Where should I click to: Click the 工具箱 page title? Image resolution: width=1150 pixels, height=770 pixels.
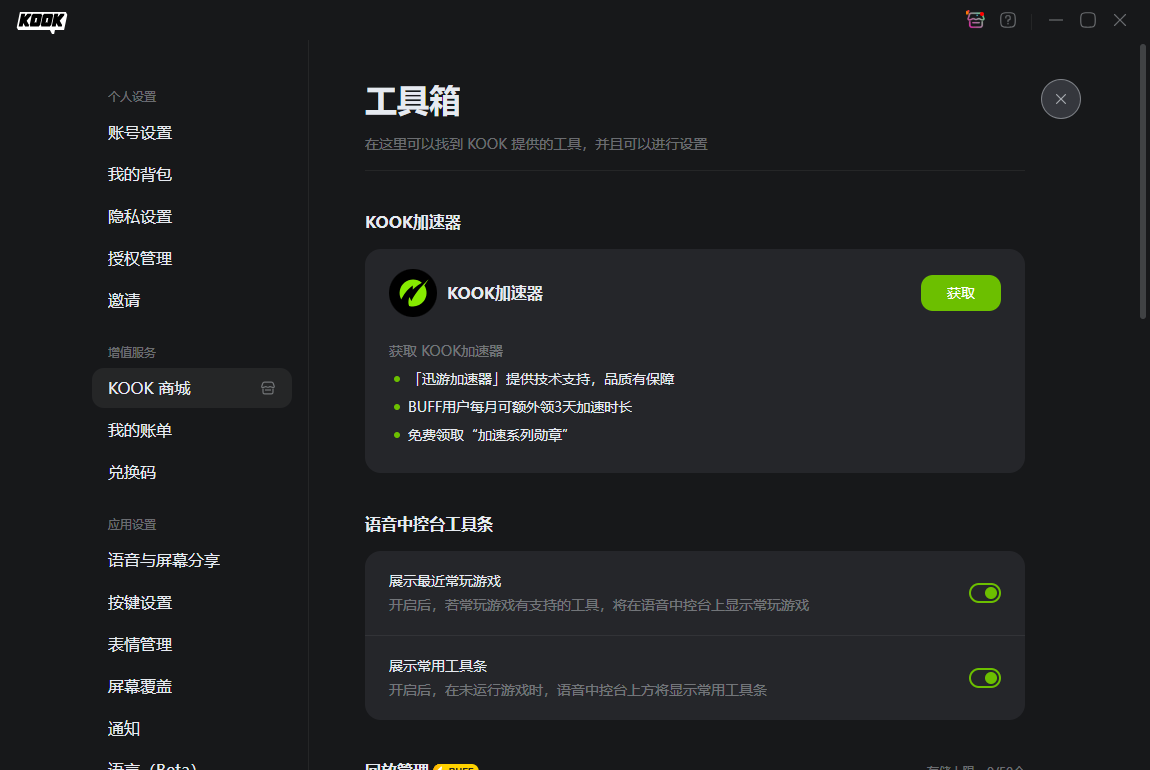point(413,101)
